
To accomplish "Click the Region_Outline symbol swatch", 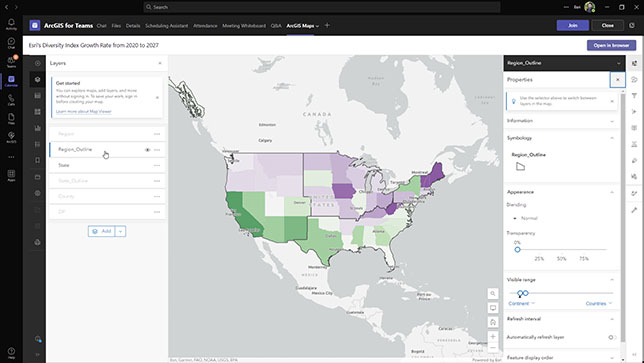I will pyautogui.click(x=520, y=166).
